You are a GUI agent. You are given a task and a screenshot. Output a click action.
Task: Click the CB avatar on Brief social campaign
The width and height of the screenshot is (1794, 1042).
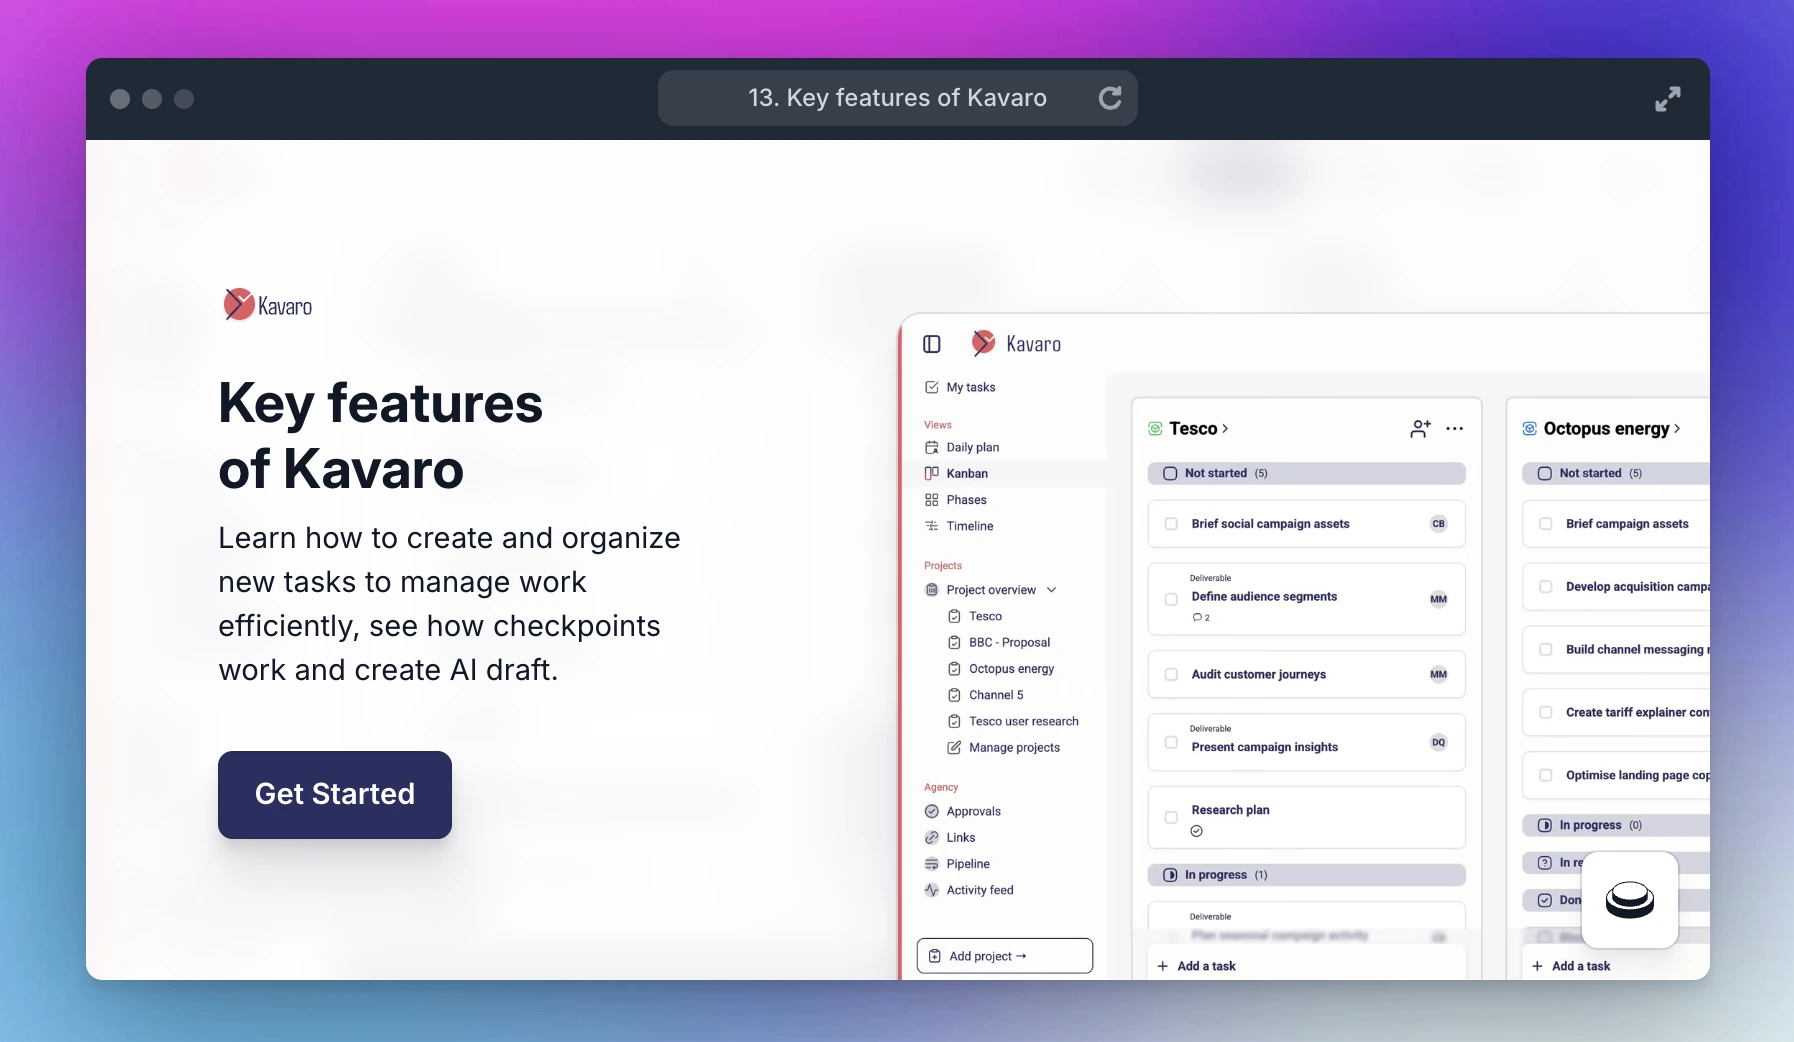pyautogui.click(x=1439, y=524)
